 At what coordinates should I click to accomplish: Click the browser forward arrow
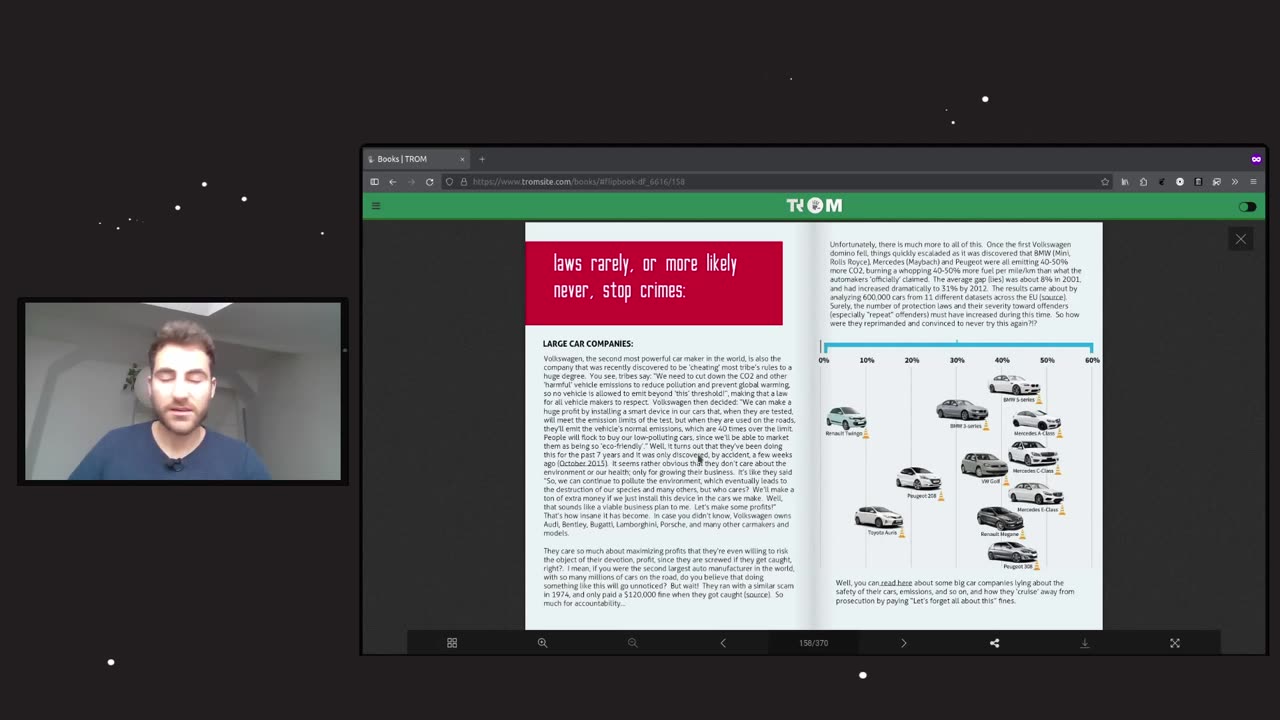[411, 182]
